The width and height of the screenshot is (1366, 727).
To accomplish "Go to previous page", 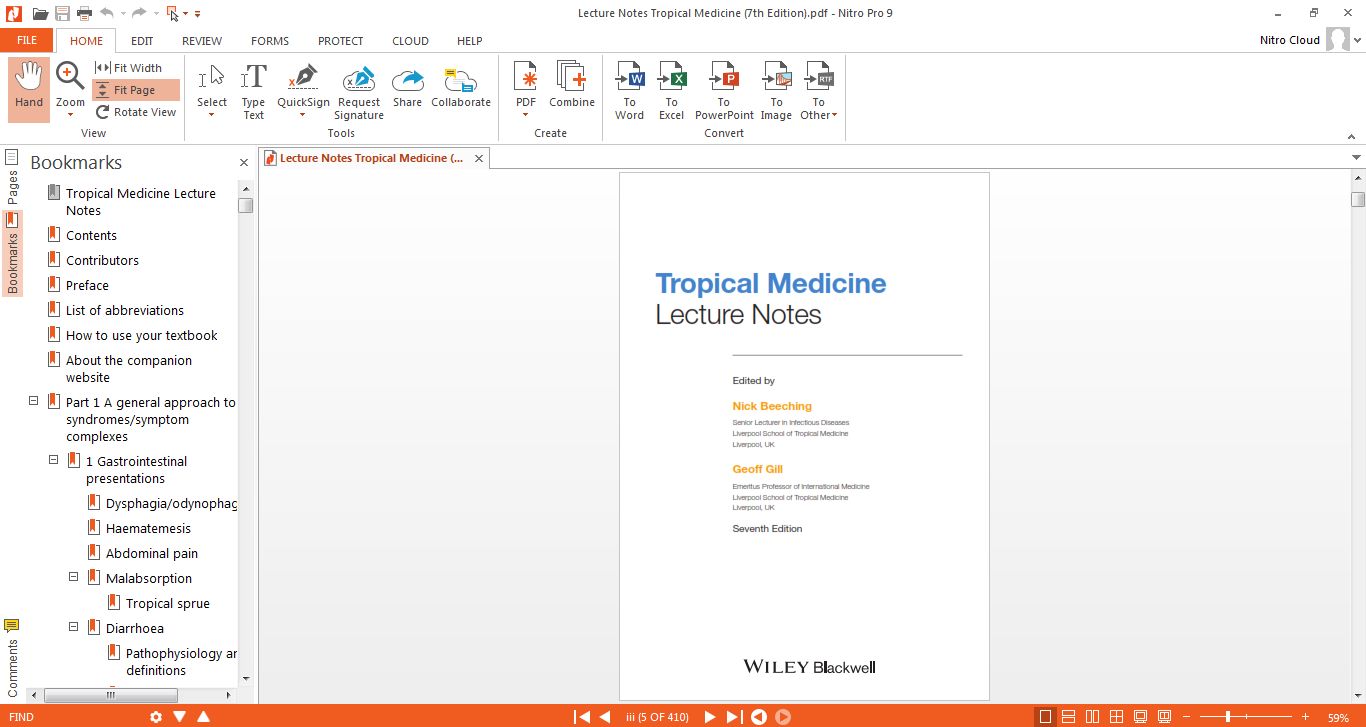I will point(604,717).
